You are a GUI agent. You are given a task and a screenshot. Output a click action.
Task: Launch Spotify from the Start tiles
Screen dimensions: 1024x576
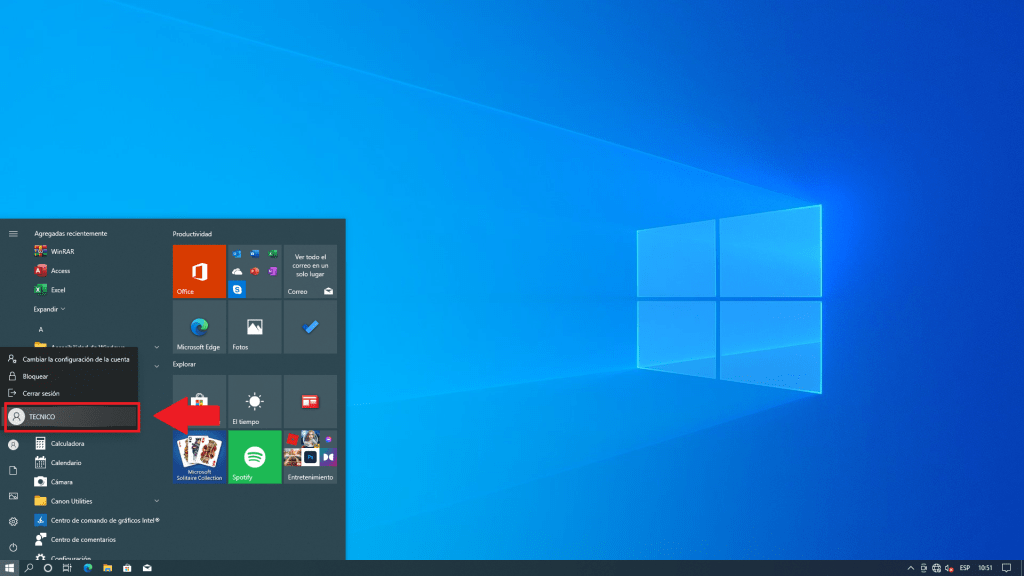pos(254,457)
